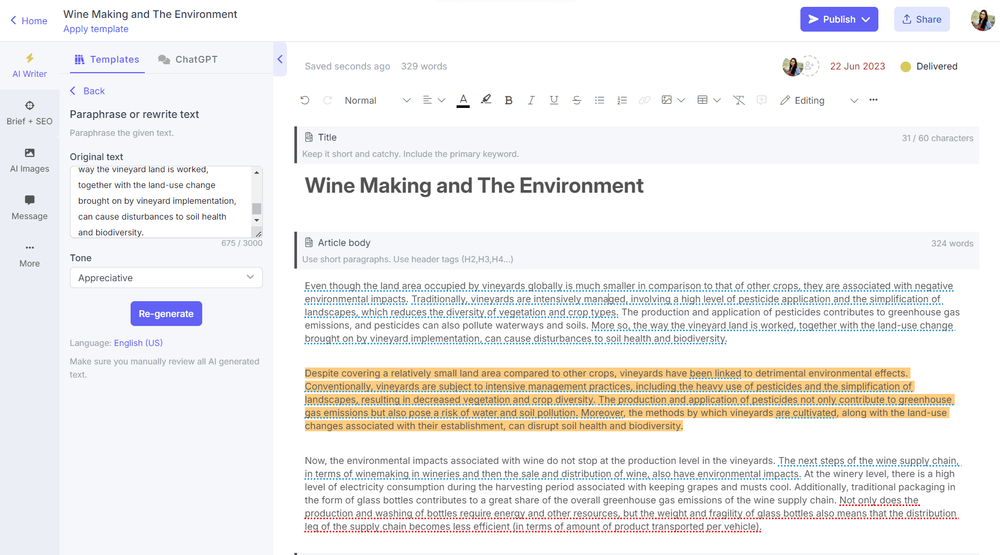Click the add assignee icon
The height and width of the screenshot is (555, 1000).
pyautogui.click(x=809, y=66)
